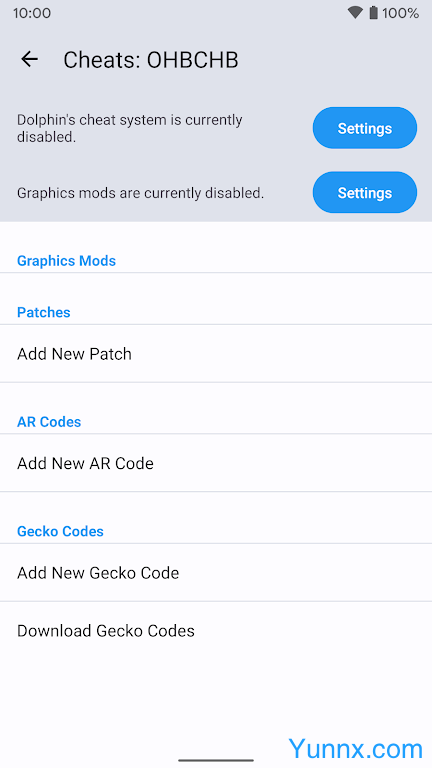The height and width of the screenshot is (768, 432).
Task: Go back using the arrow icon
Action: pos(29,59)
